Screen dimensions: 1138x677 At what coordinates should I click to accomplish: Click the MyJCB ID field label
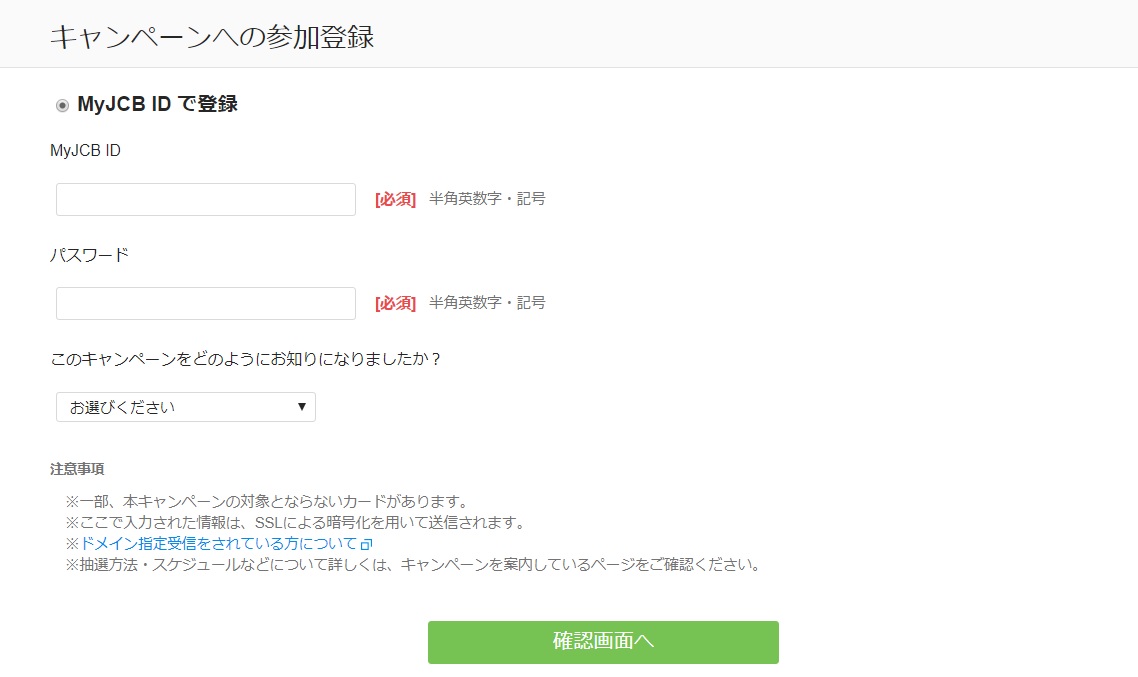pyautogui.click(x=86, y=150)
